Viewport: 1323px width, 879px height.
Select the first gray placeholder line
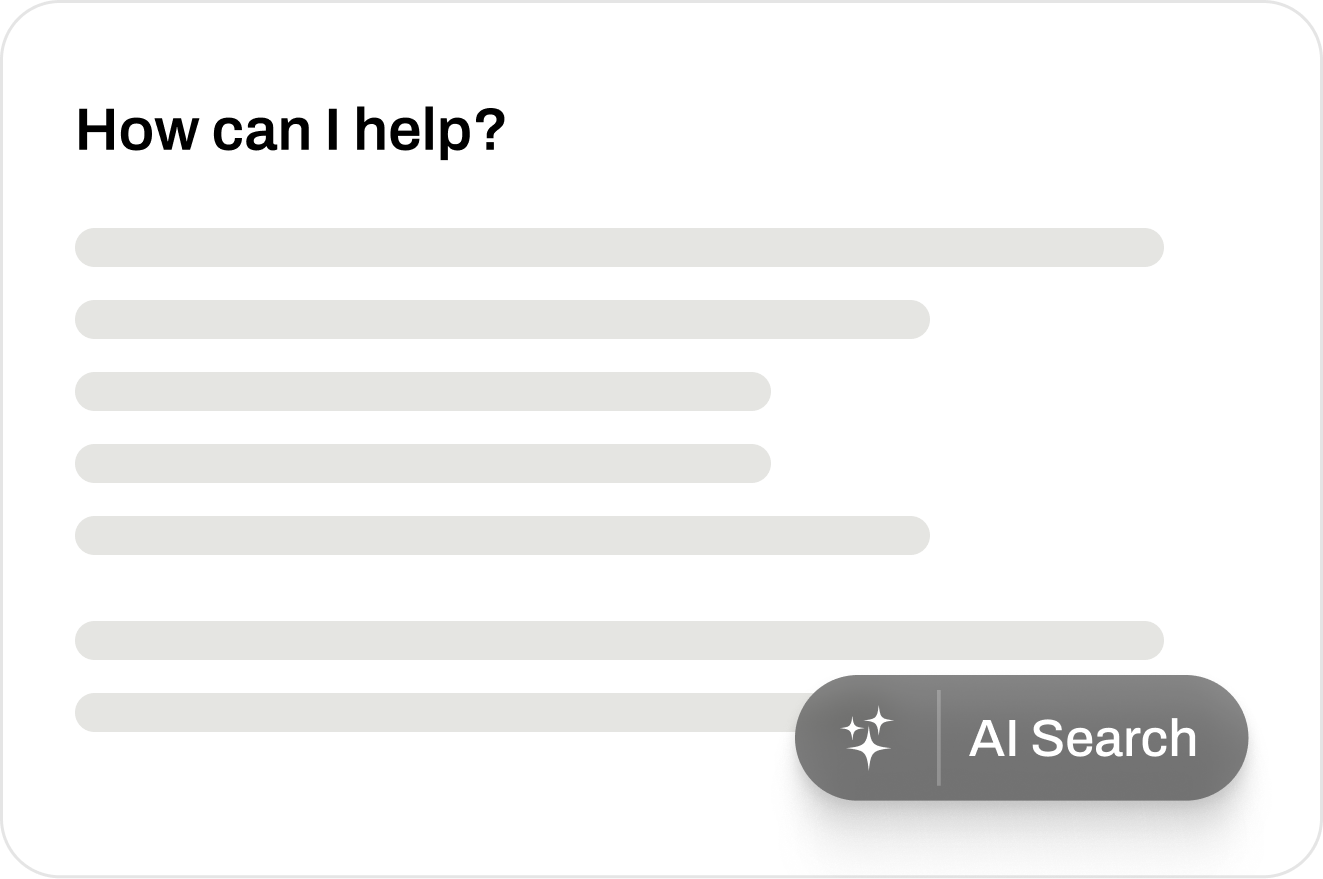[619, 247]
